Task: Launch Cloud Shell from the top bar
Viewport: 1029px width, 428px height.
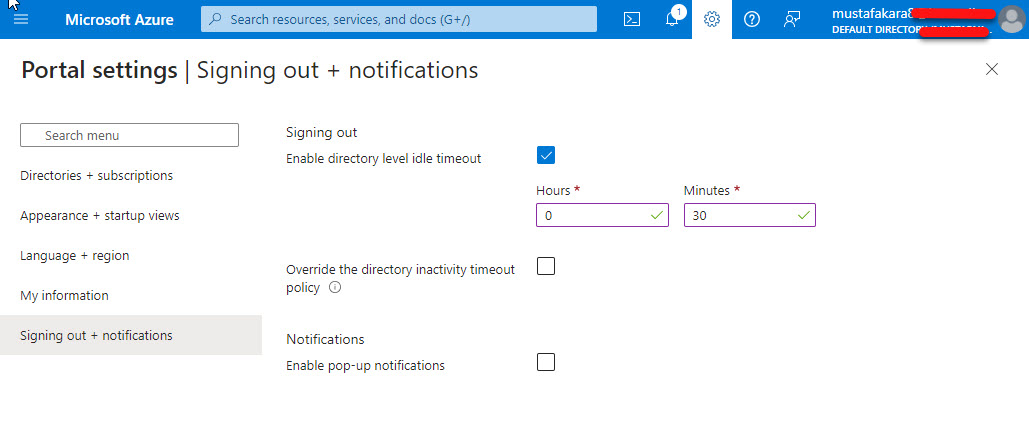Action: [631, 19]
